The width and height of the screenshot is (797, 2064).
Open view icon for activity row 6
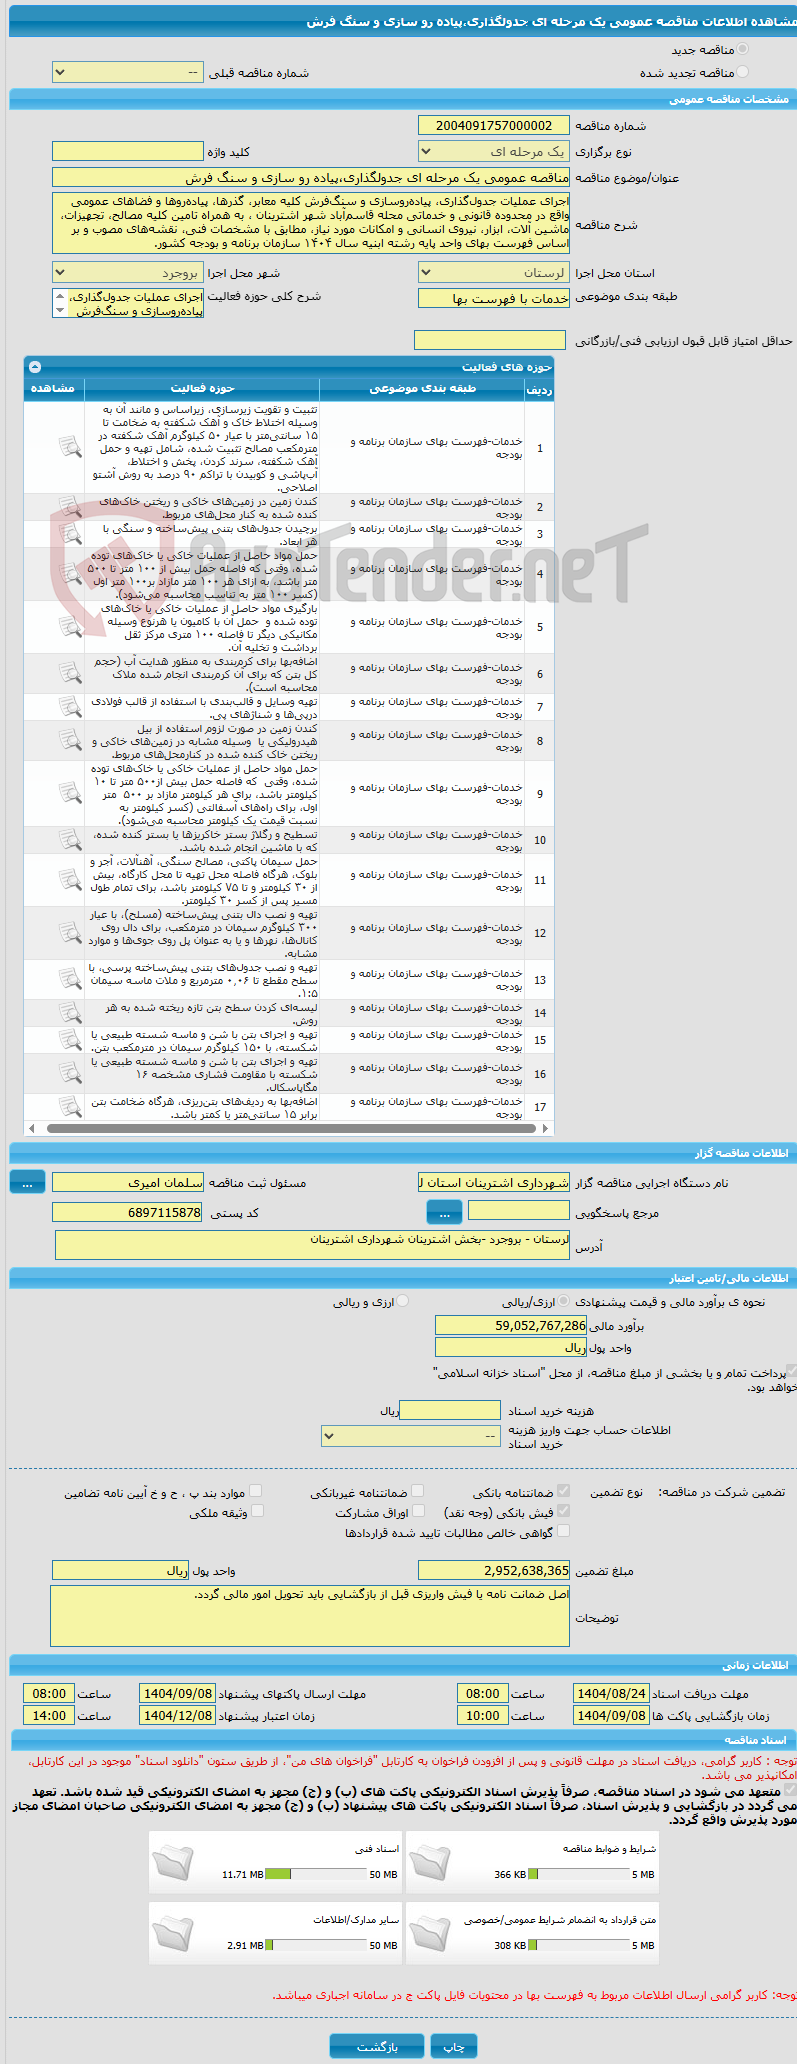point(69,673)
